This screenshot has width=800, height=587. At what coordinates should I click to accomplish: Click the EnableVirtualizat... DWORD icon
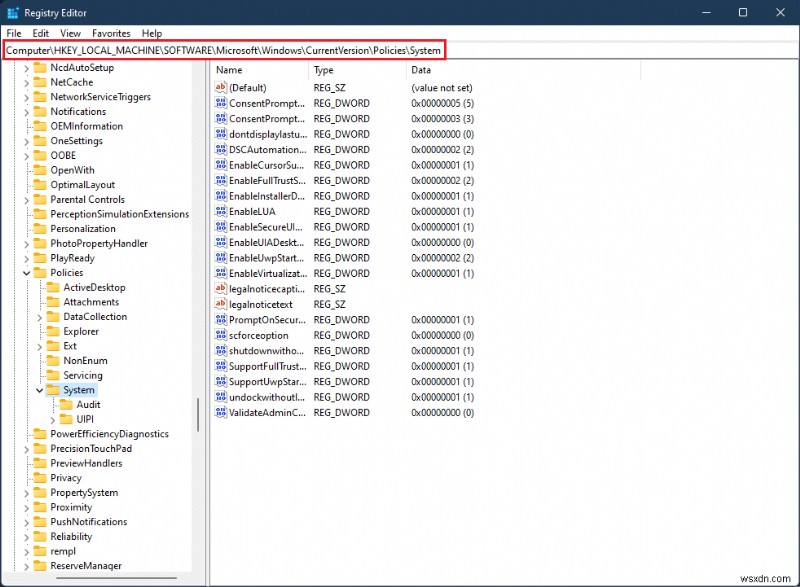click(x=220, y=273)
